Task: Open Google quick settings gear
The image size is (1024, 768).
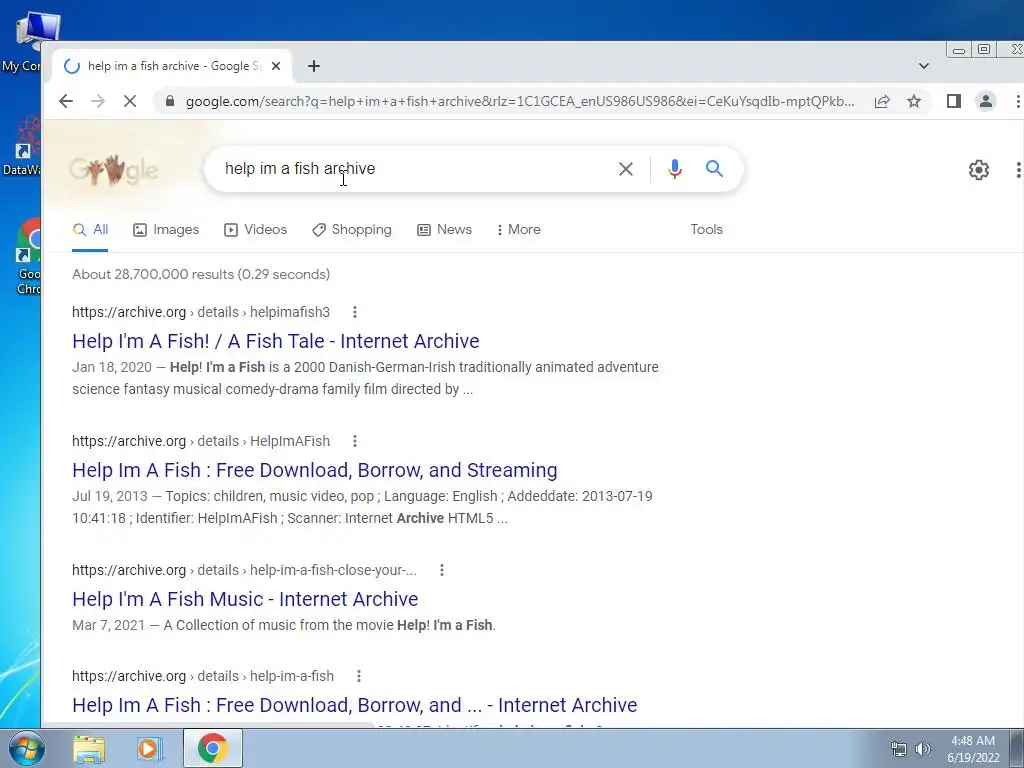Action: tap(978, 170)
